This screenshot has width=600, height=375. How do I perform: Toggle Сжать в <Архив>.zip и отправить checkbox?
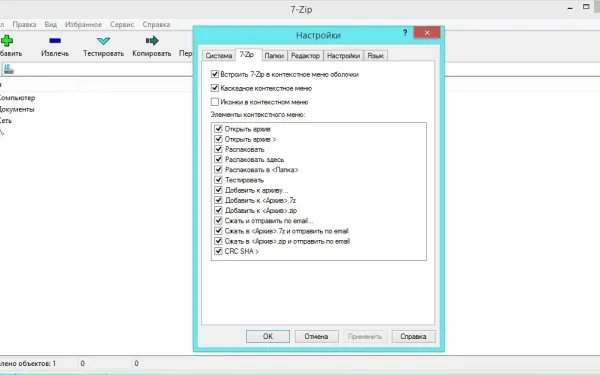(218, 241)
